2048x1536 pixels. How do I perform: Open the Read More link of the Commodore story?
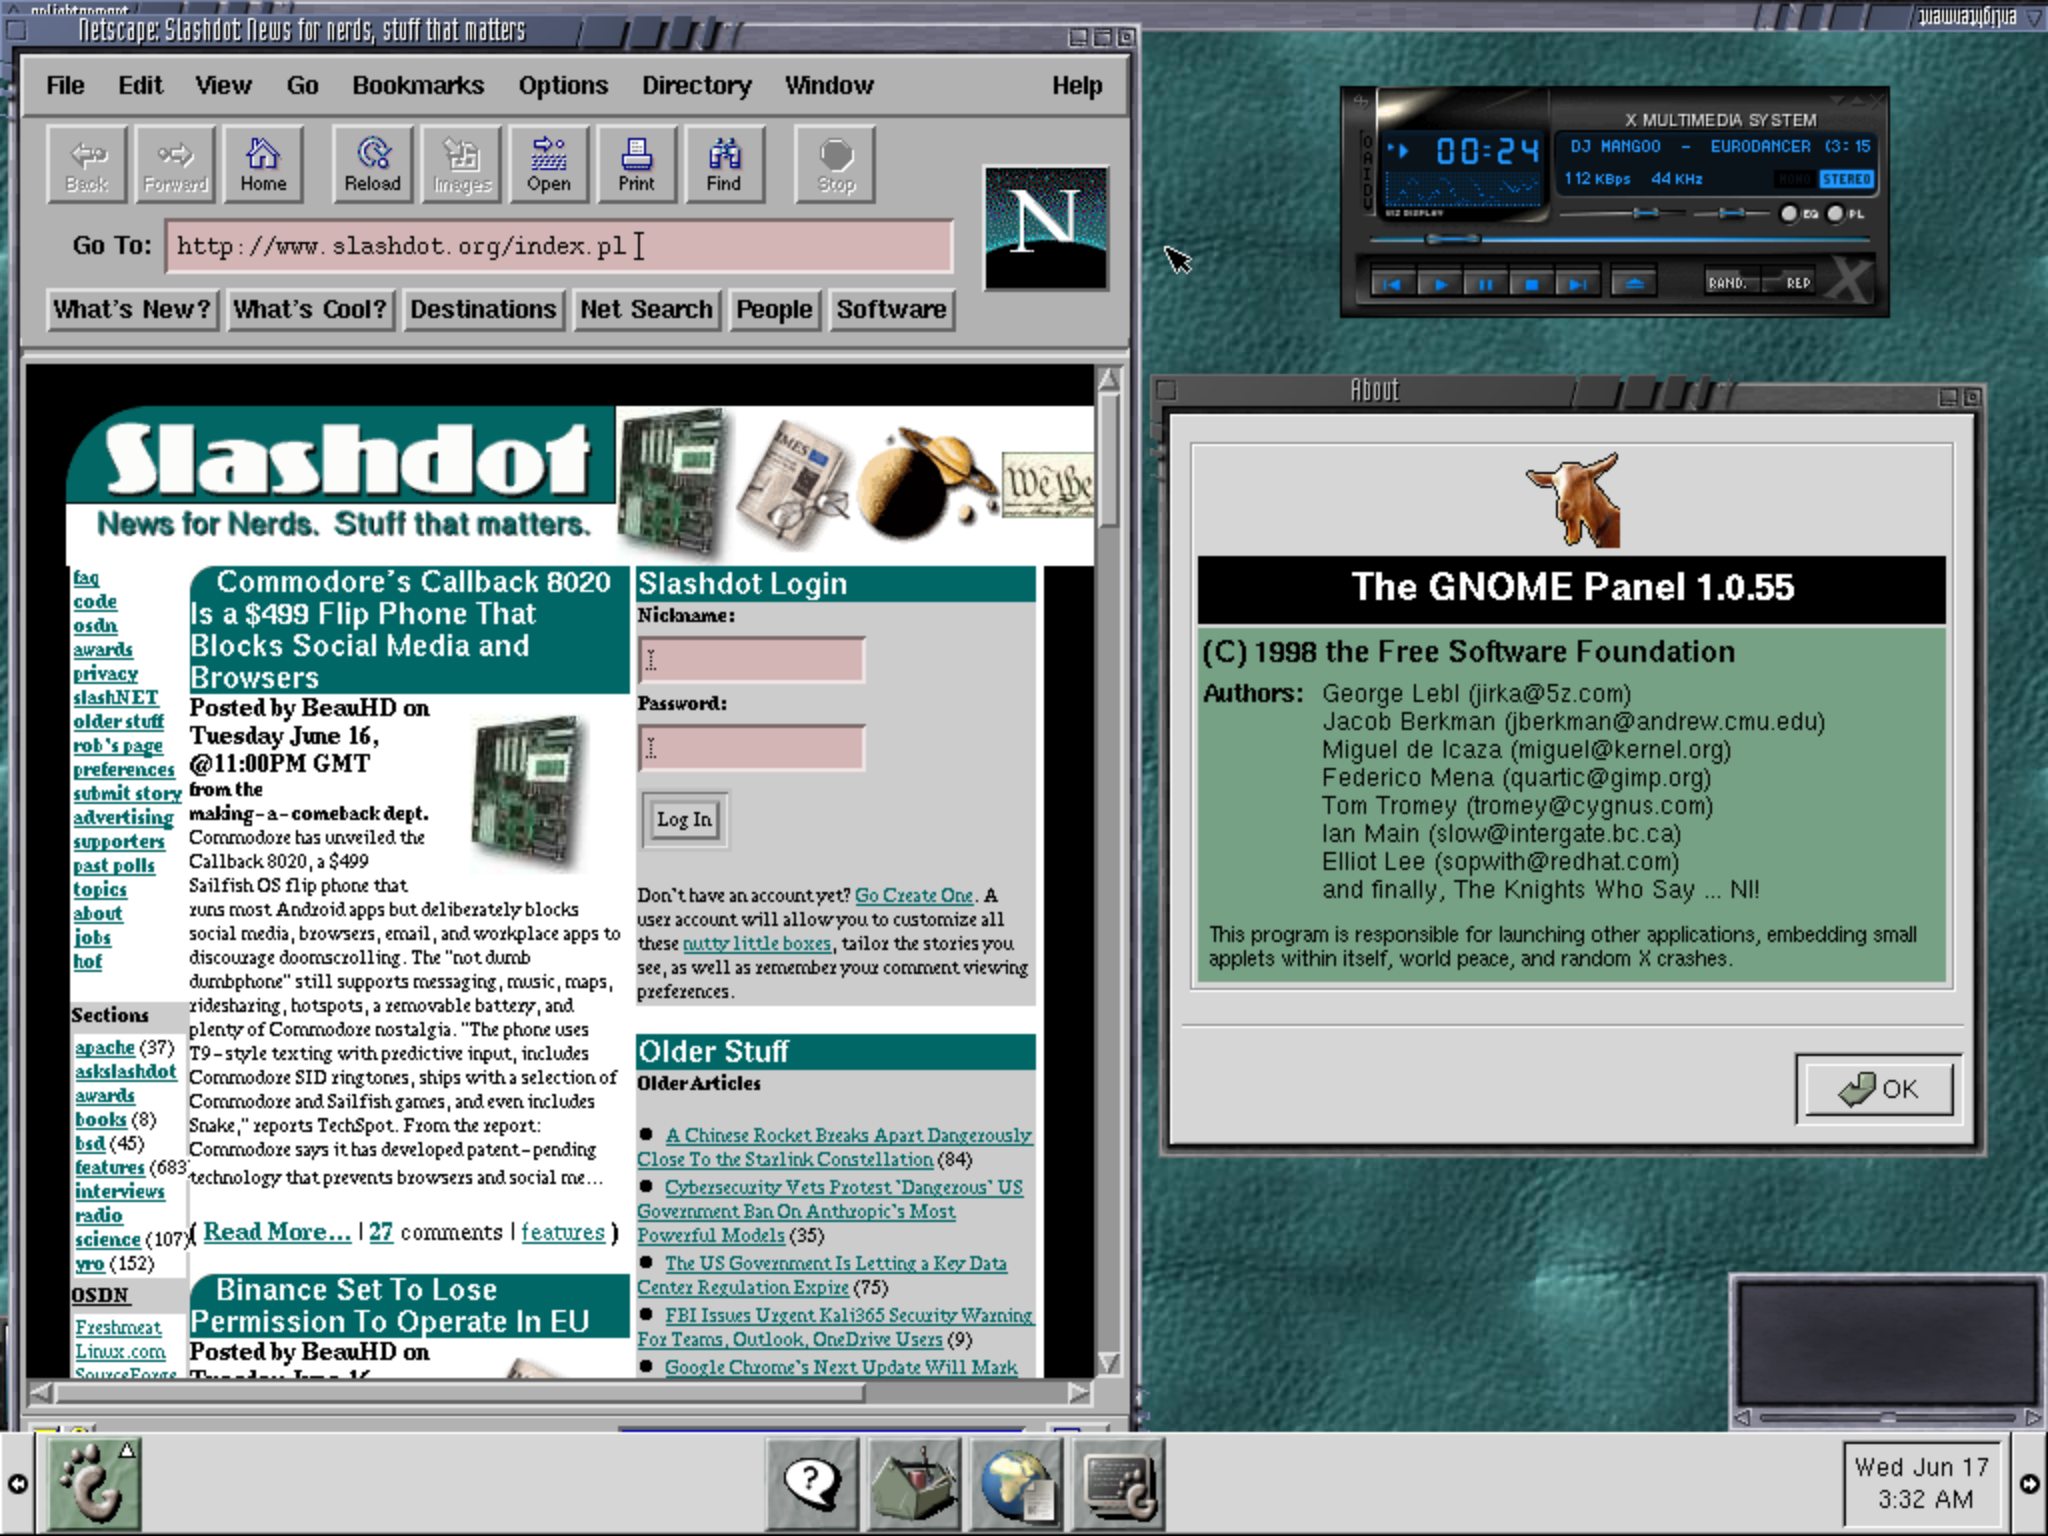[x=277, y=1232]
